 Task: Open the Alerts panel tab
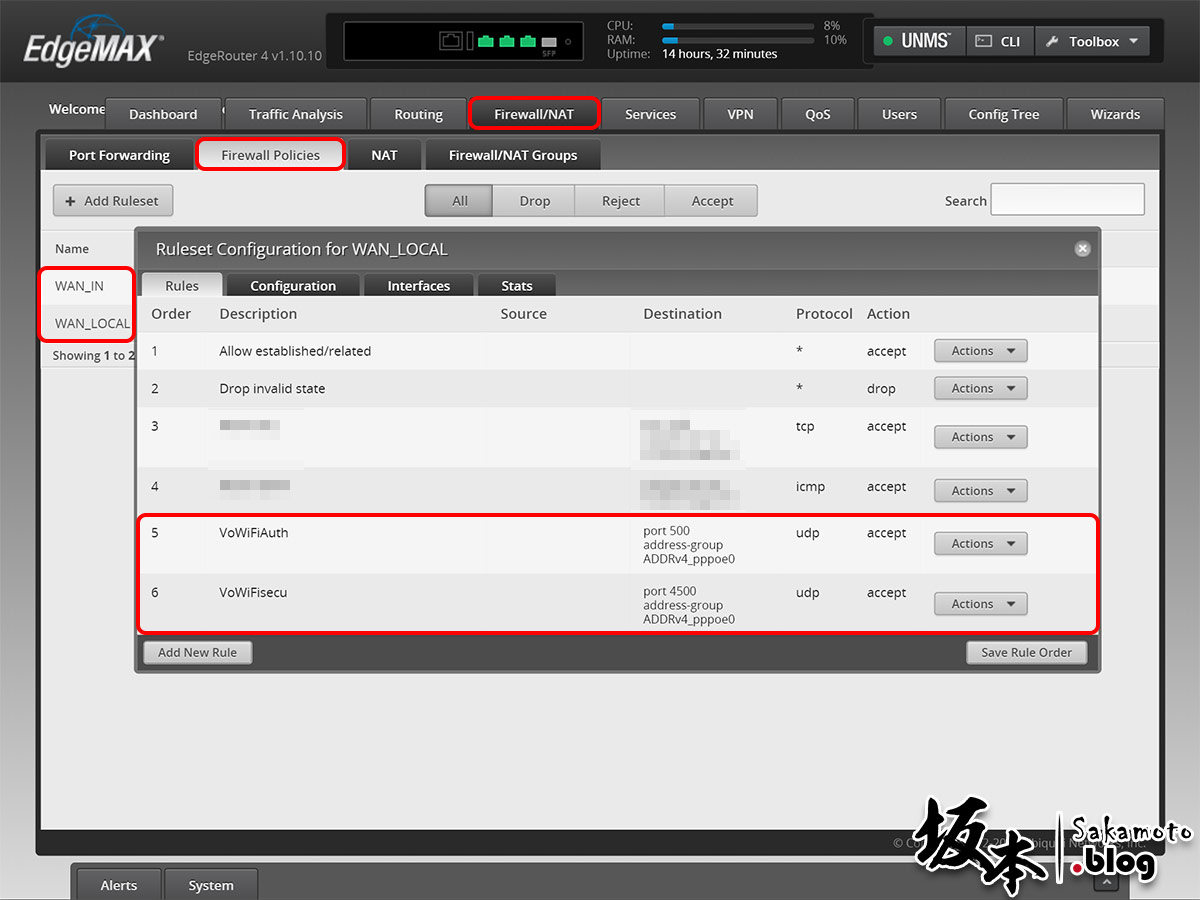point(119,885)
